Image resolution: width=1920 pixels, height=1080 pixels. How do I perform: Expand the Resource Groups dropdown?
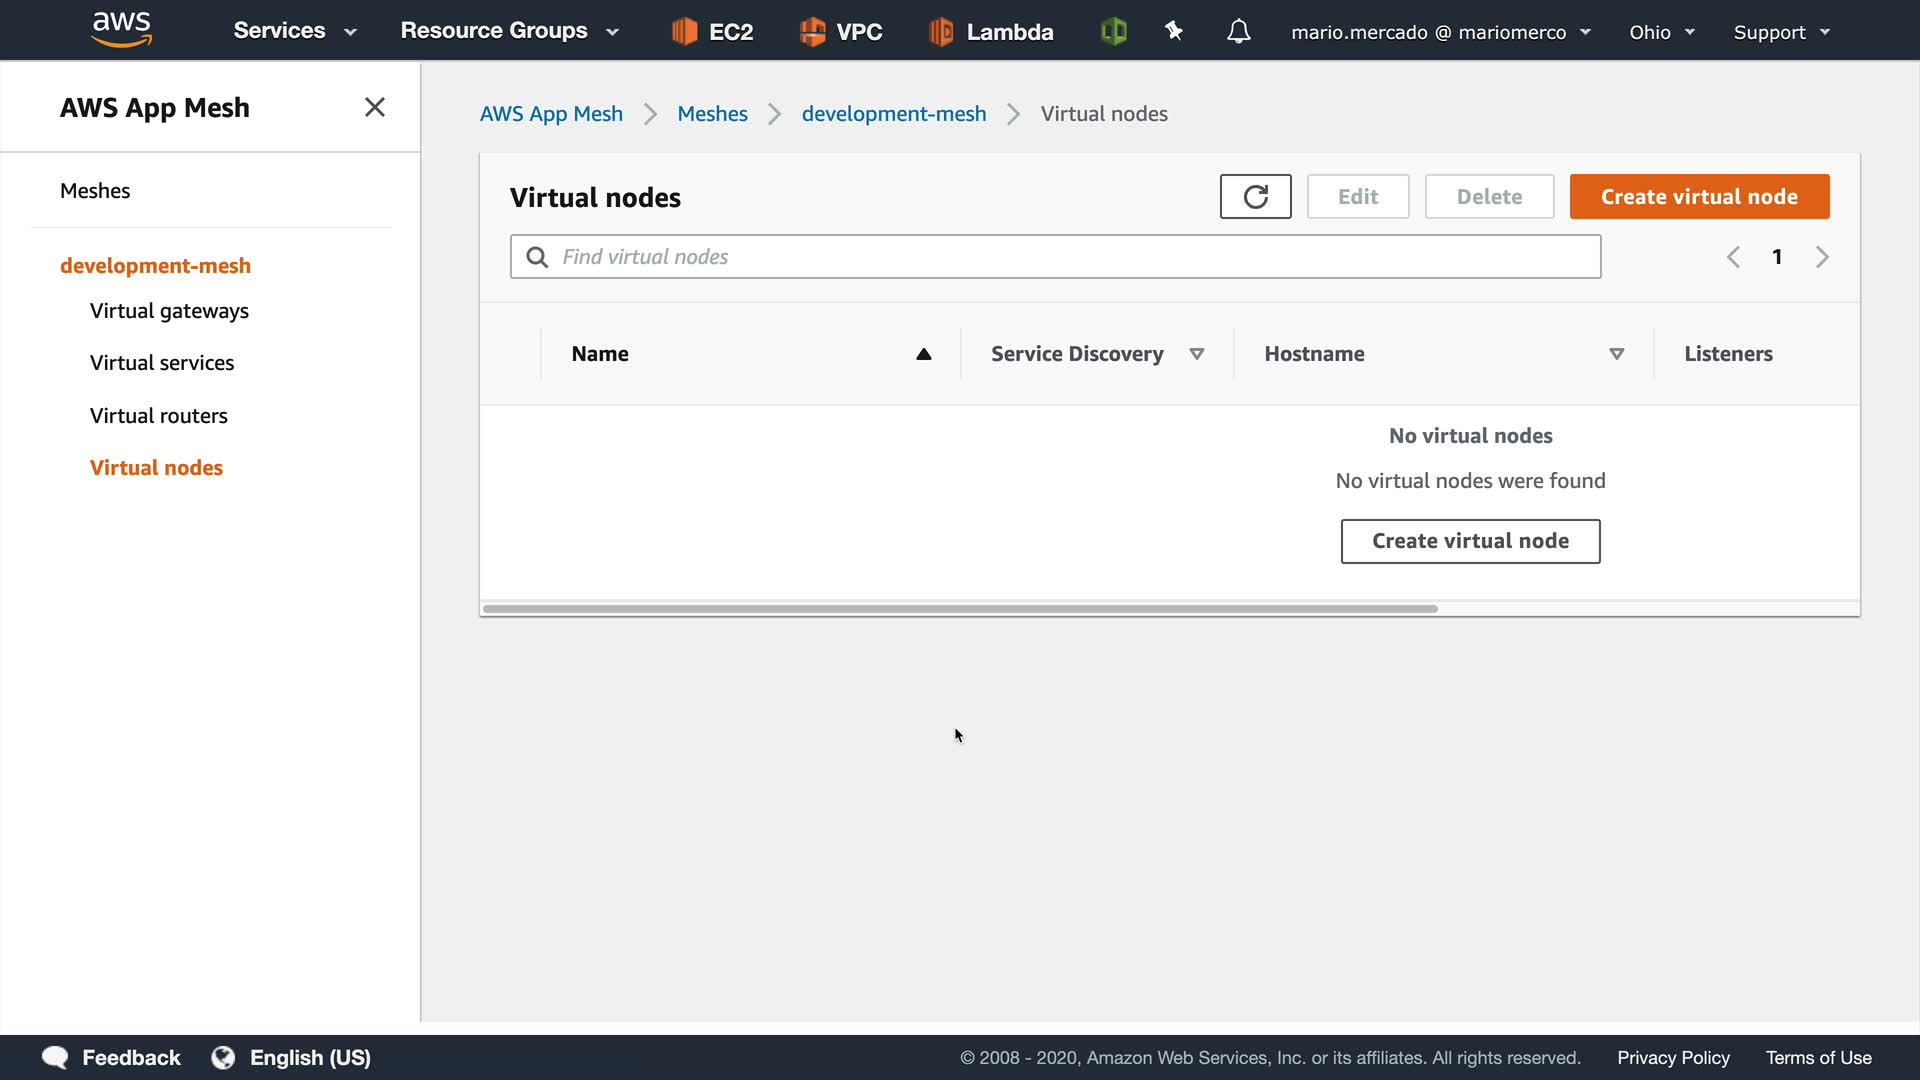point(509,31)
